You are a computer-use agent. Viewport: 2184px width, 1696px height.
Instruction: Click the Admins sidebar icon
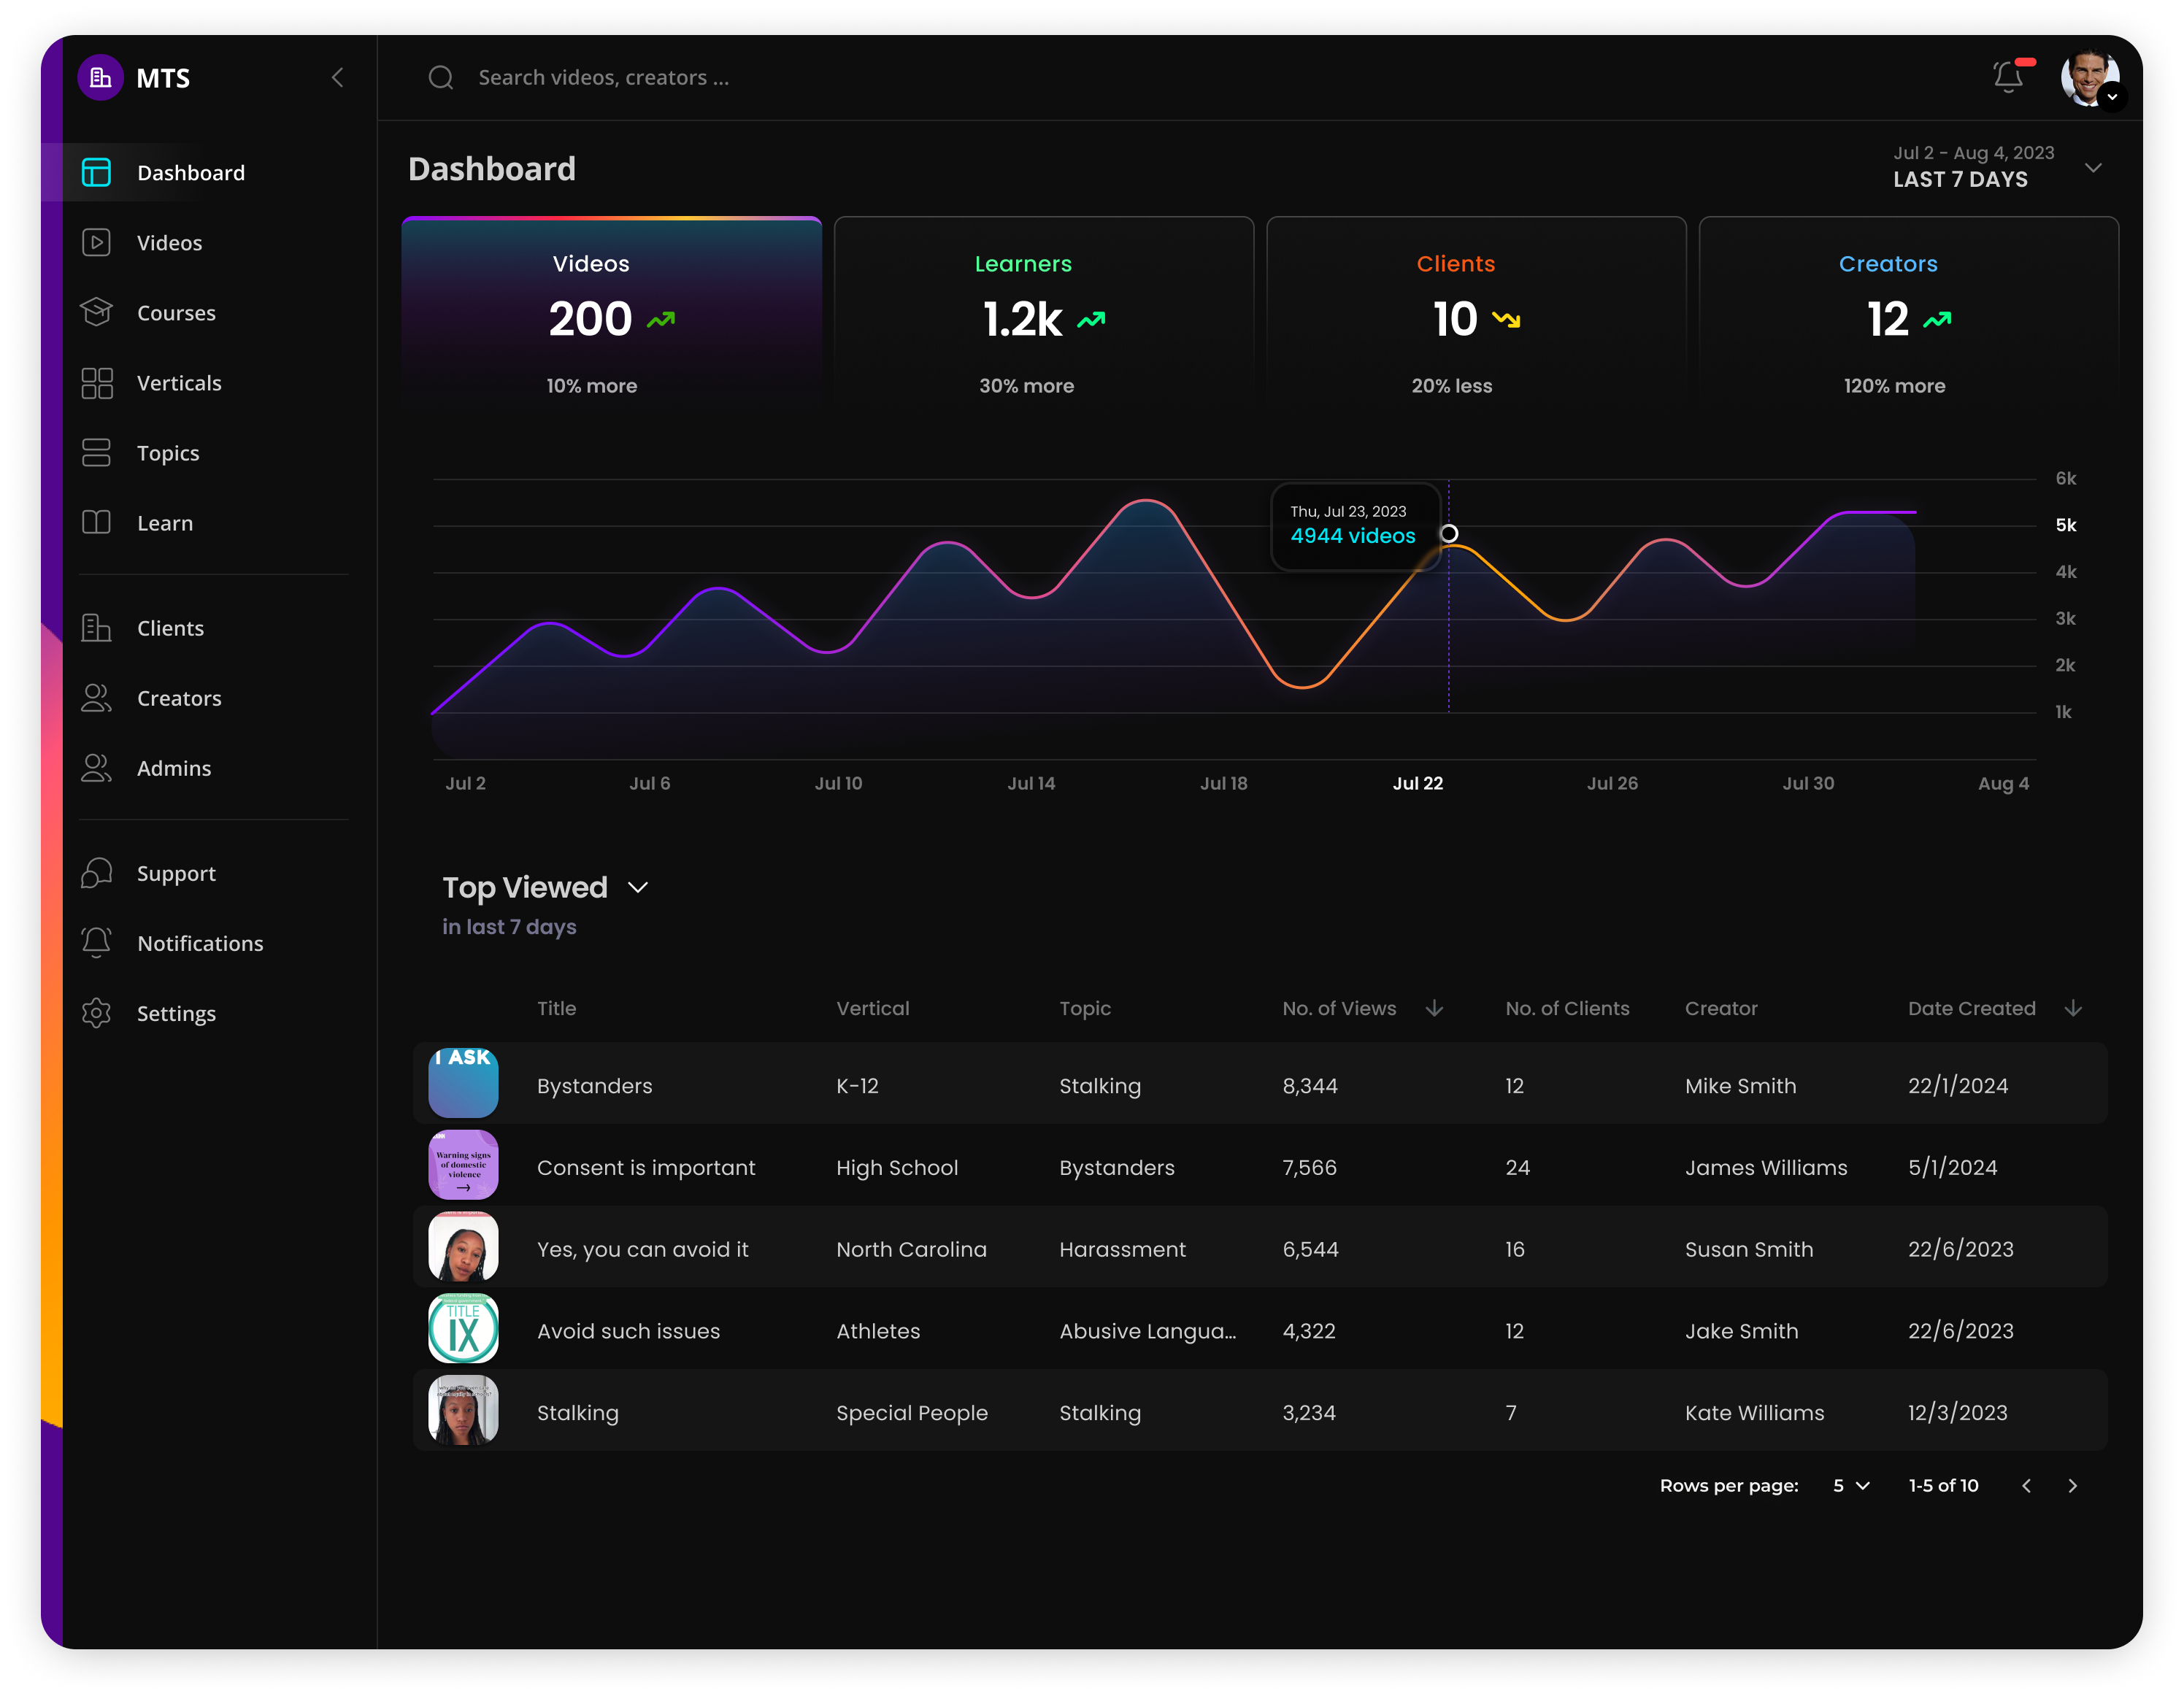pyautogui.click(x=96, y=768)
